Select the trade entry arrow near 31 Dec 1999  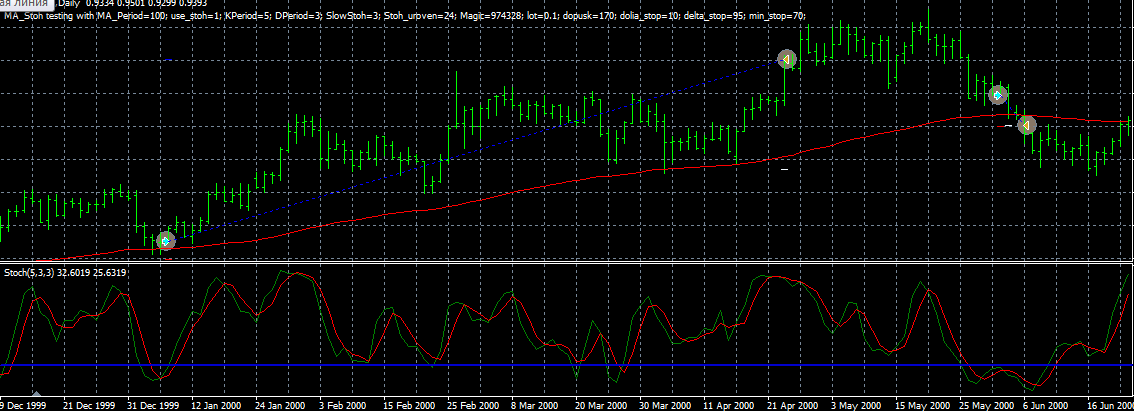point(166,240)
